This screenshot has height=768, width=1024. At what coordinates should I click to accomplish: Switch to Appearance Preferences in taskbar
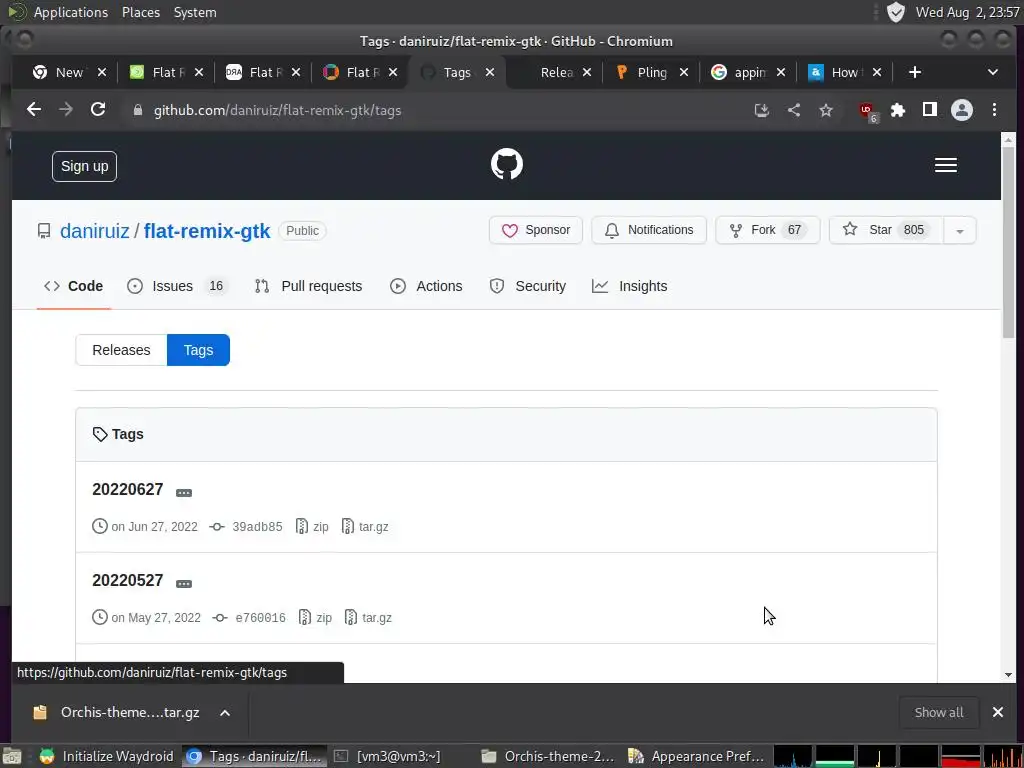[x=697, y=756]
